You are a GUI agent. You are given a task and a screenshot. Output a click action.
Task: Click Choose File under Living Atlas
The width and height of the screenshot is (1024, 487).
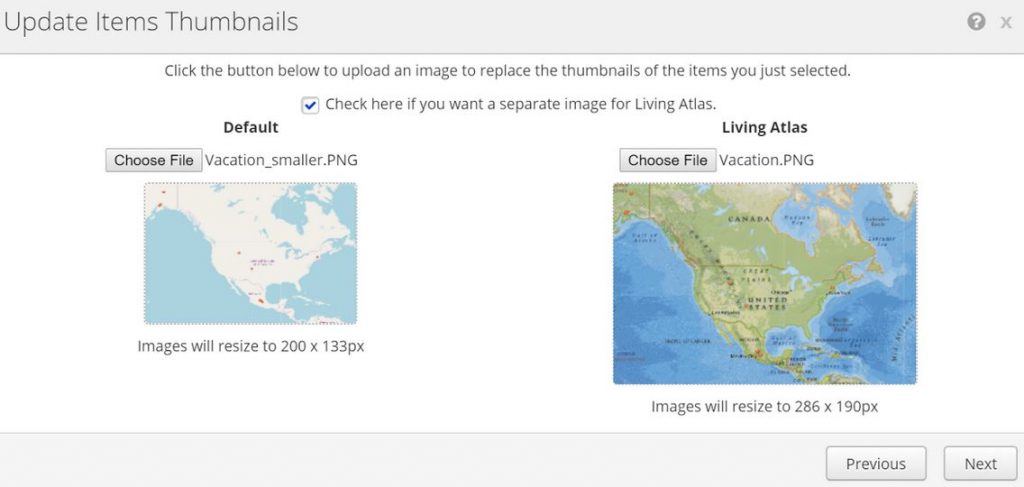[x=668, y=160]
